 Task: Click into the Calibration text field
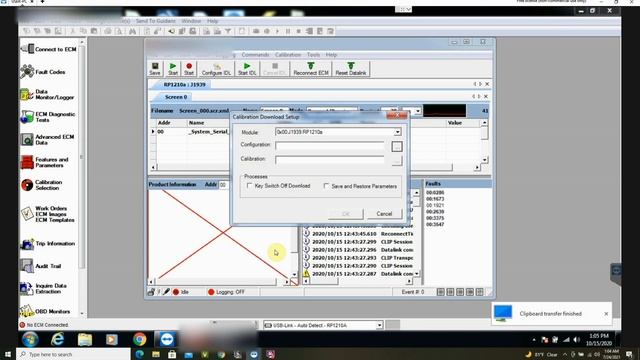330,160
